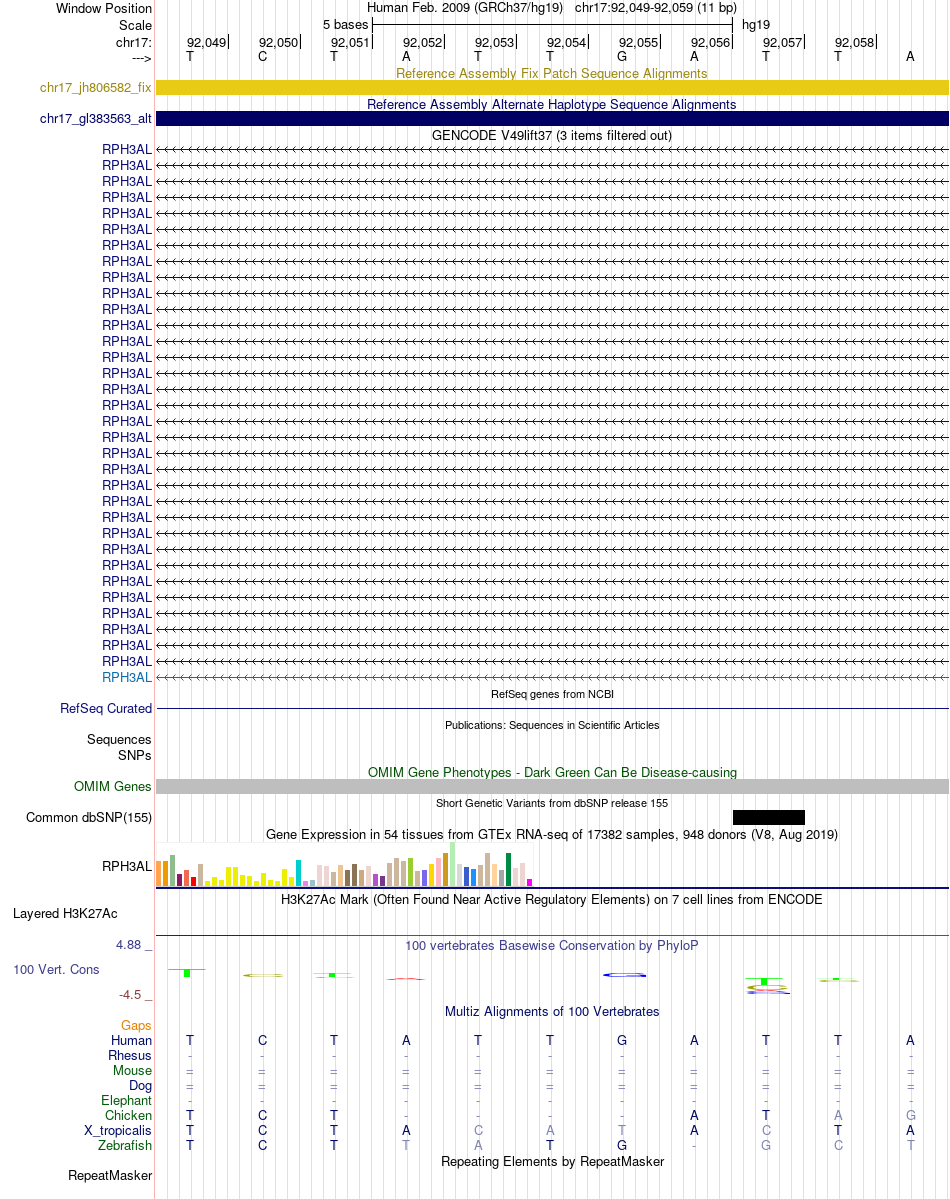Click the 5 bases scale bar text
950x1199 pixels.
tap(345, 24)
